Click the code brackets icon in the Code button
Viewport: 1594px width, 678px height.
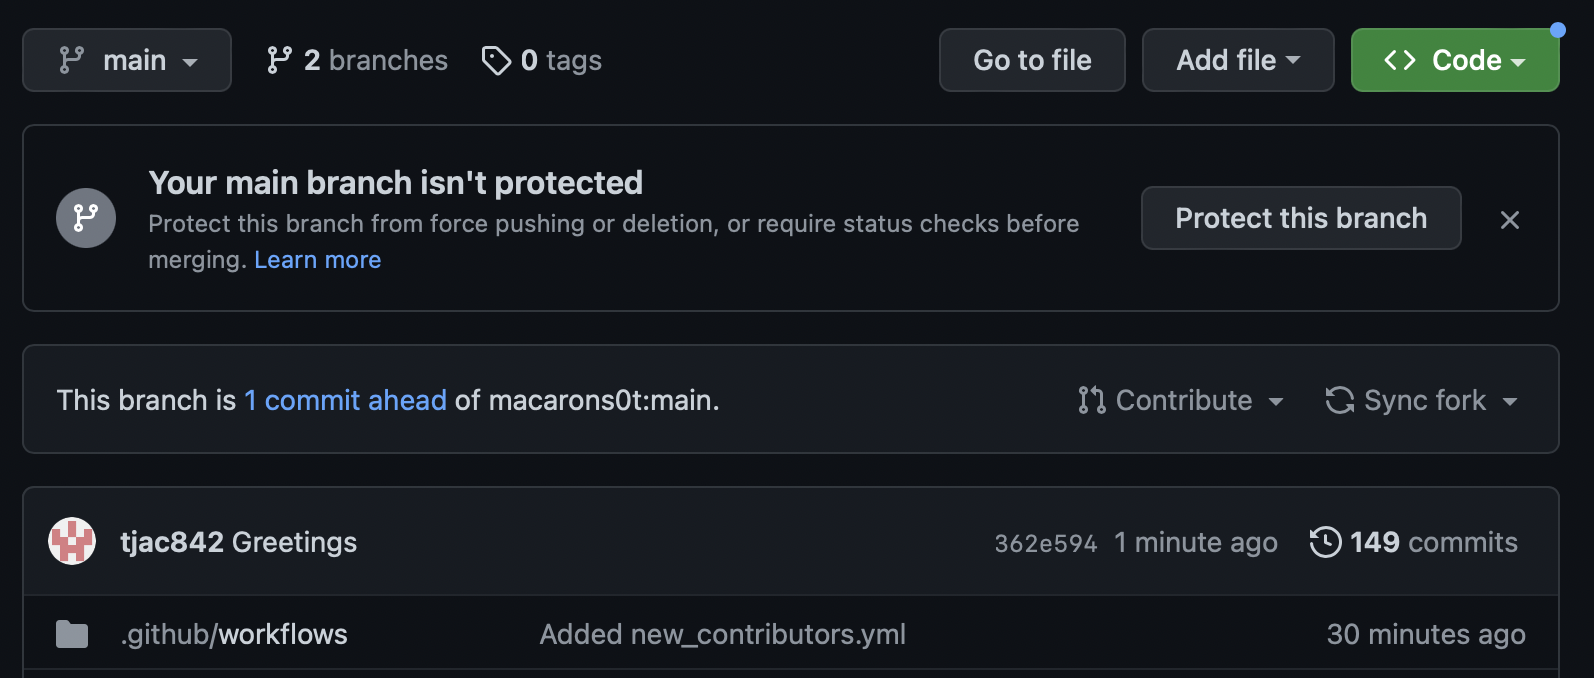[x=1402, y=60]
